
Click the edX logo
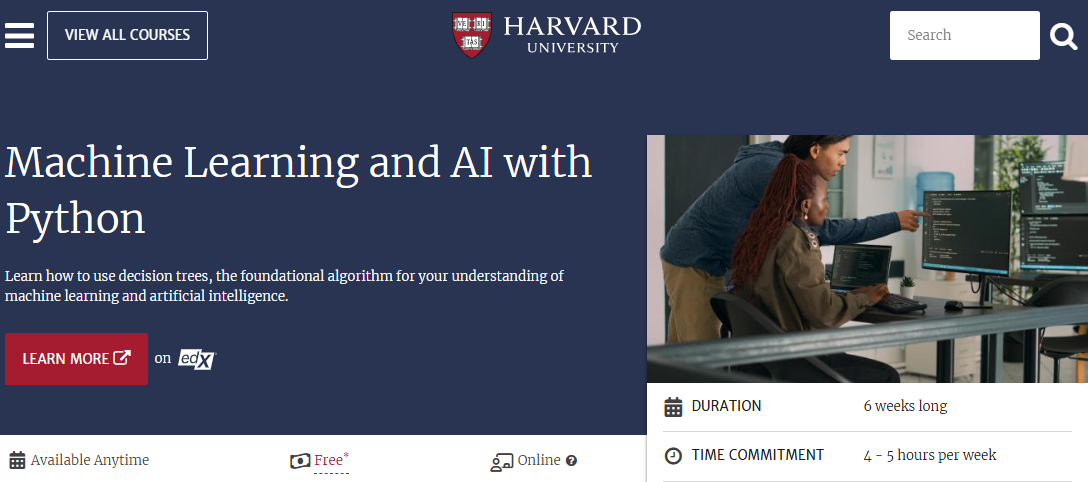pos(196,358)
